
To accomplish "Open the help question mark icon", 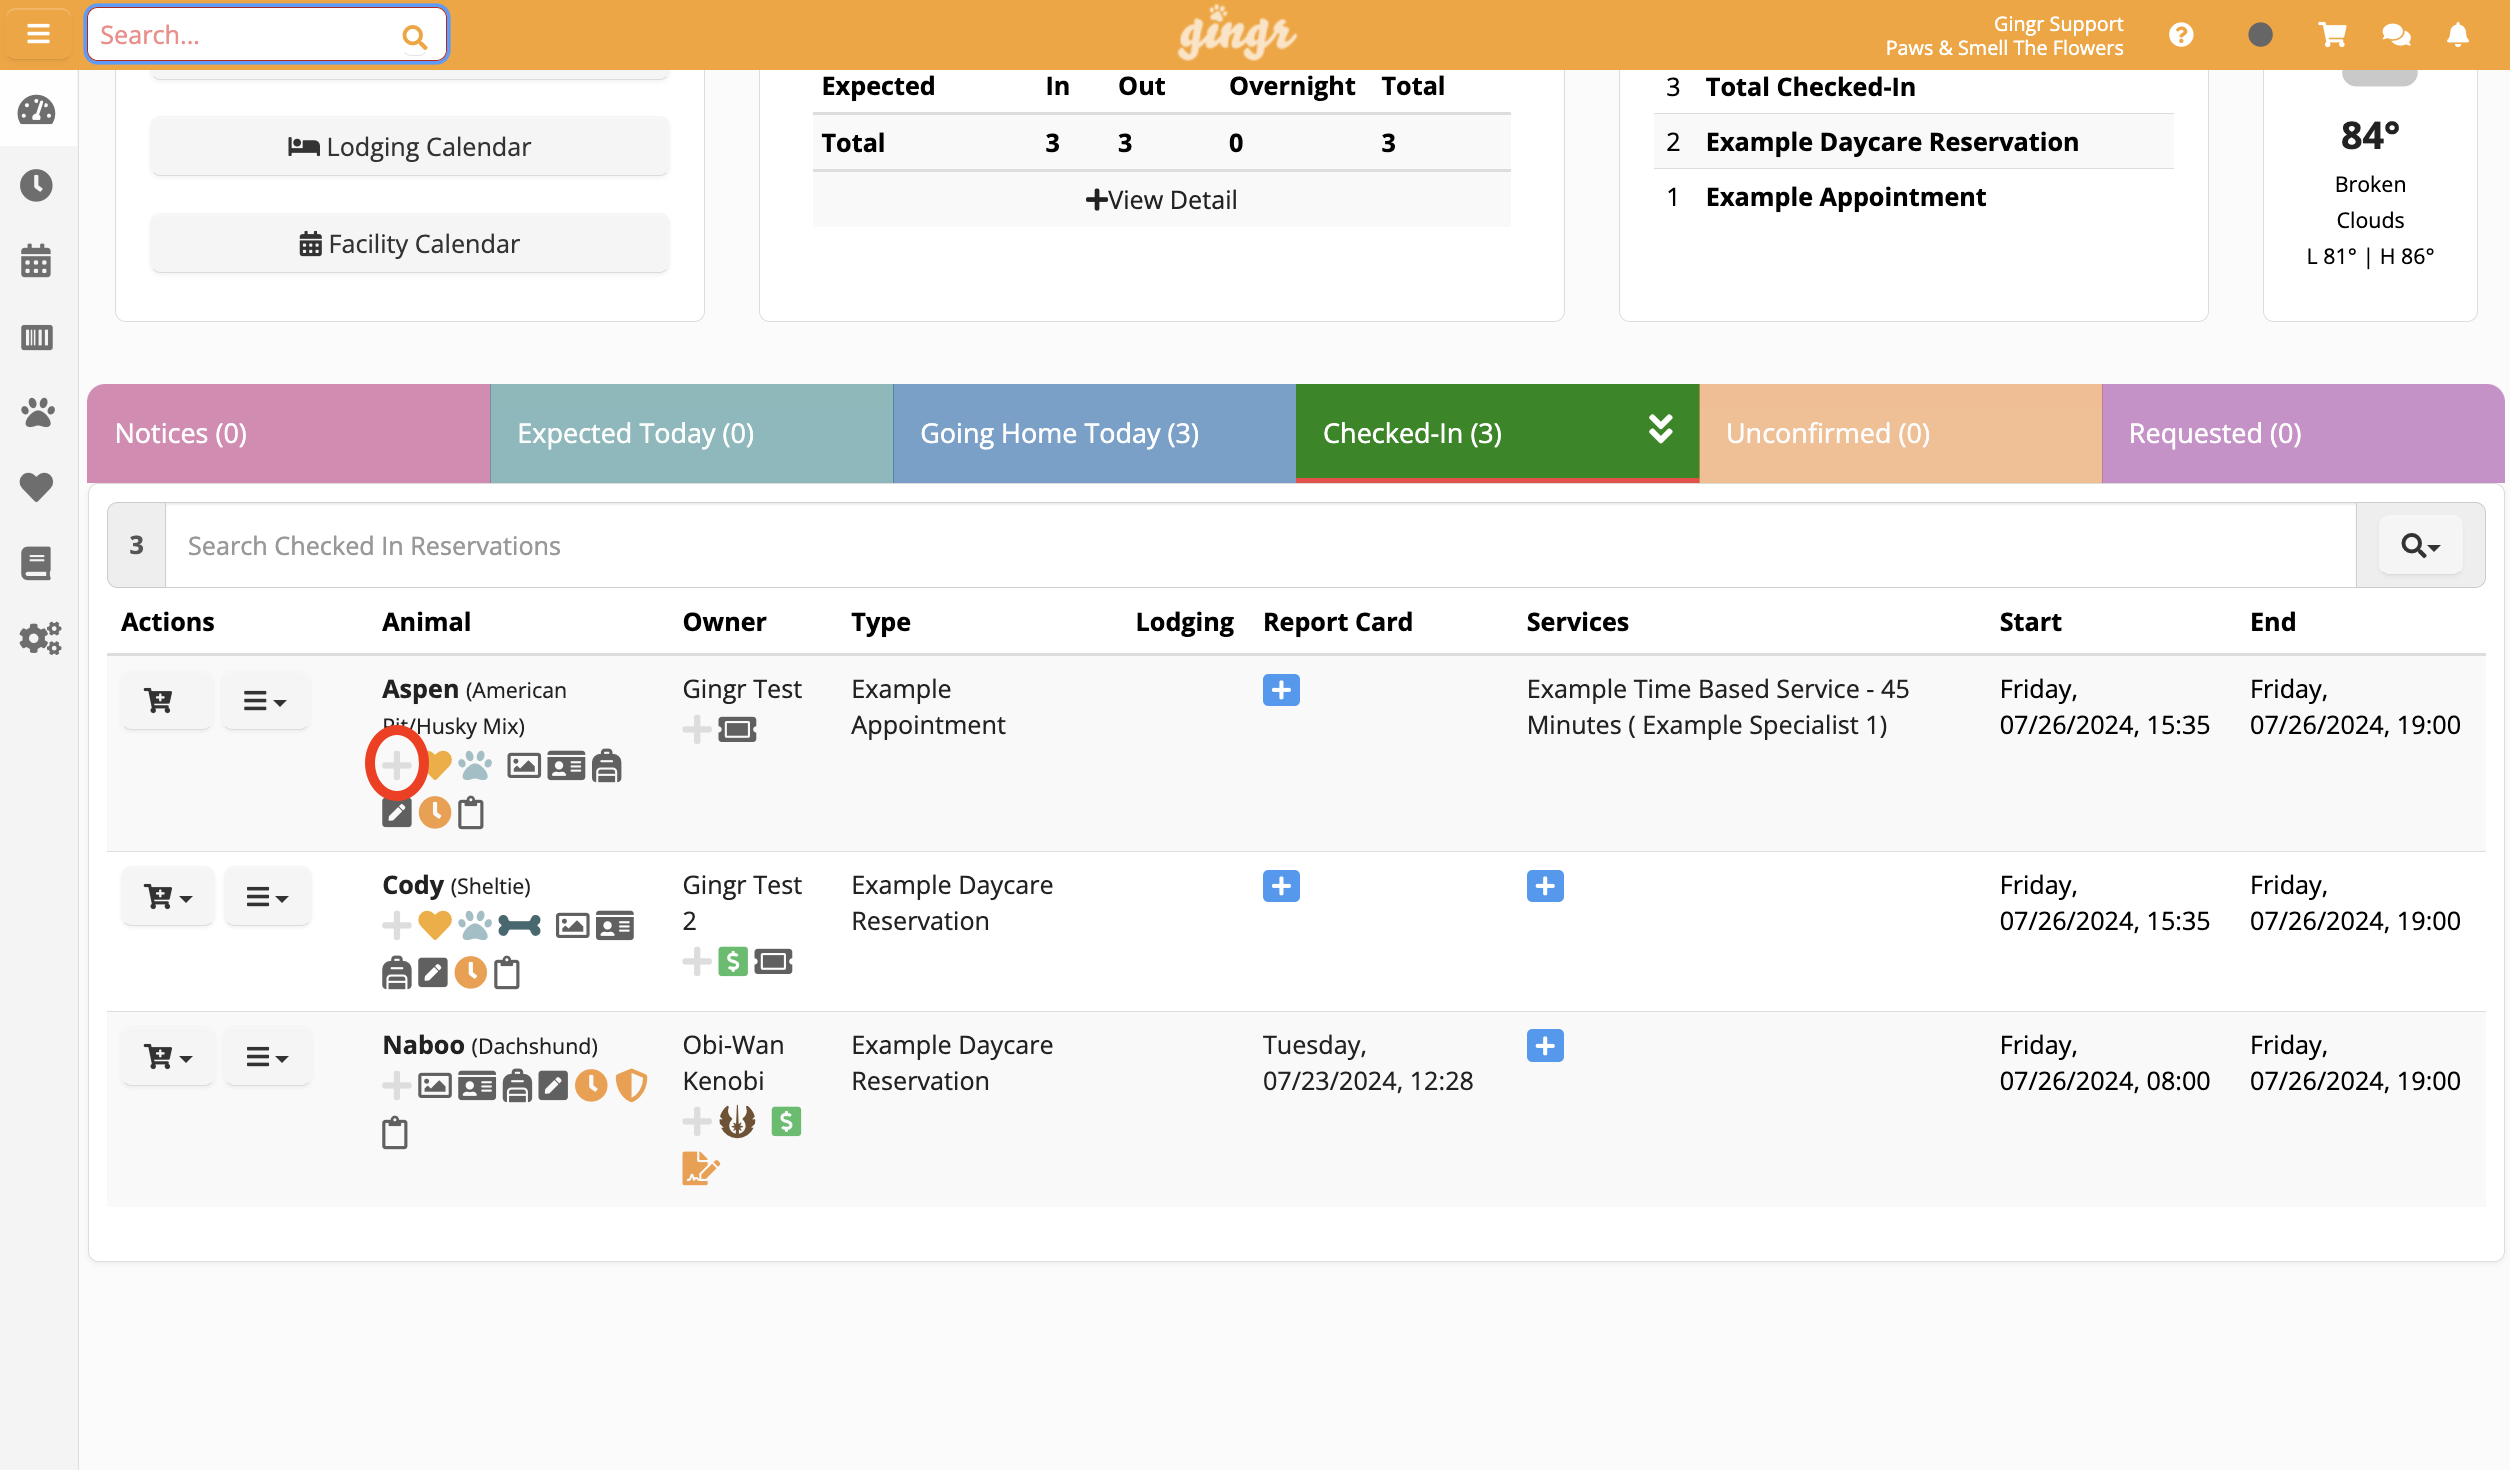I will [x=2181, y=35].
